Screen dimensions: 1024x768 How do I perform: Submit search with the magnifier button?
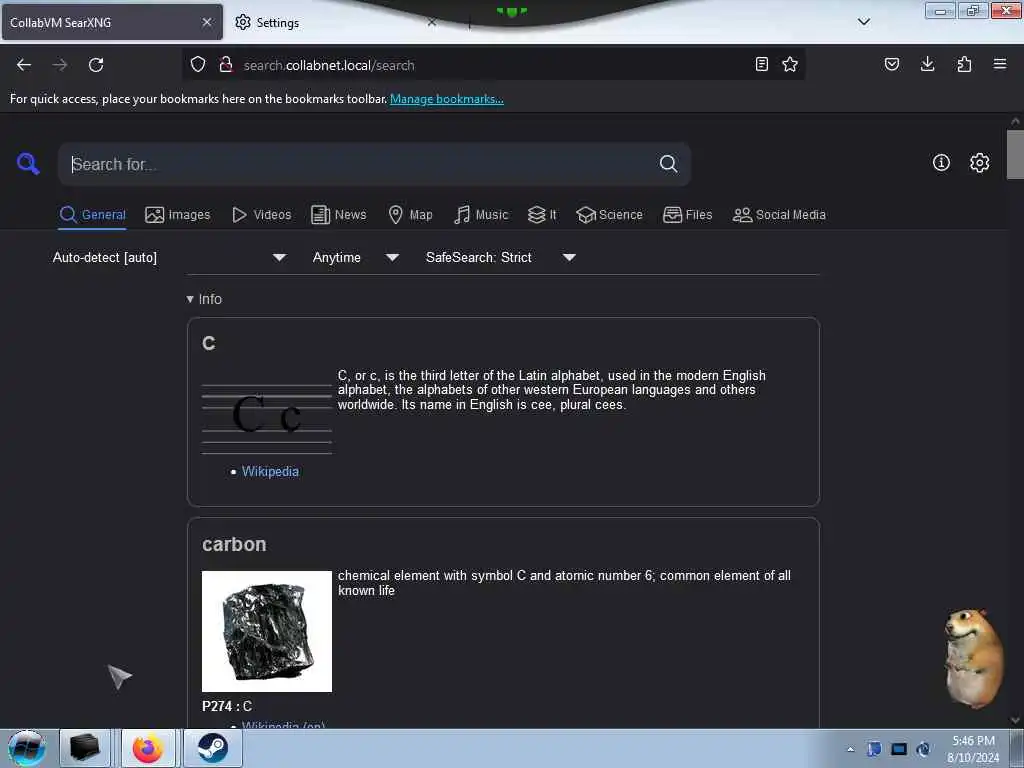pyautogui.click(x=668, y=163)
